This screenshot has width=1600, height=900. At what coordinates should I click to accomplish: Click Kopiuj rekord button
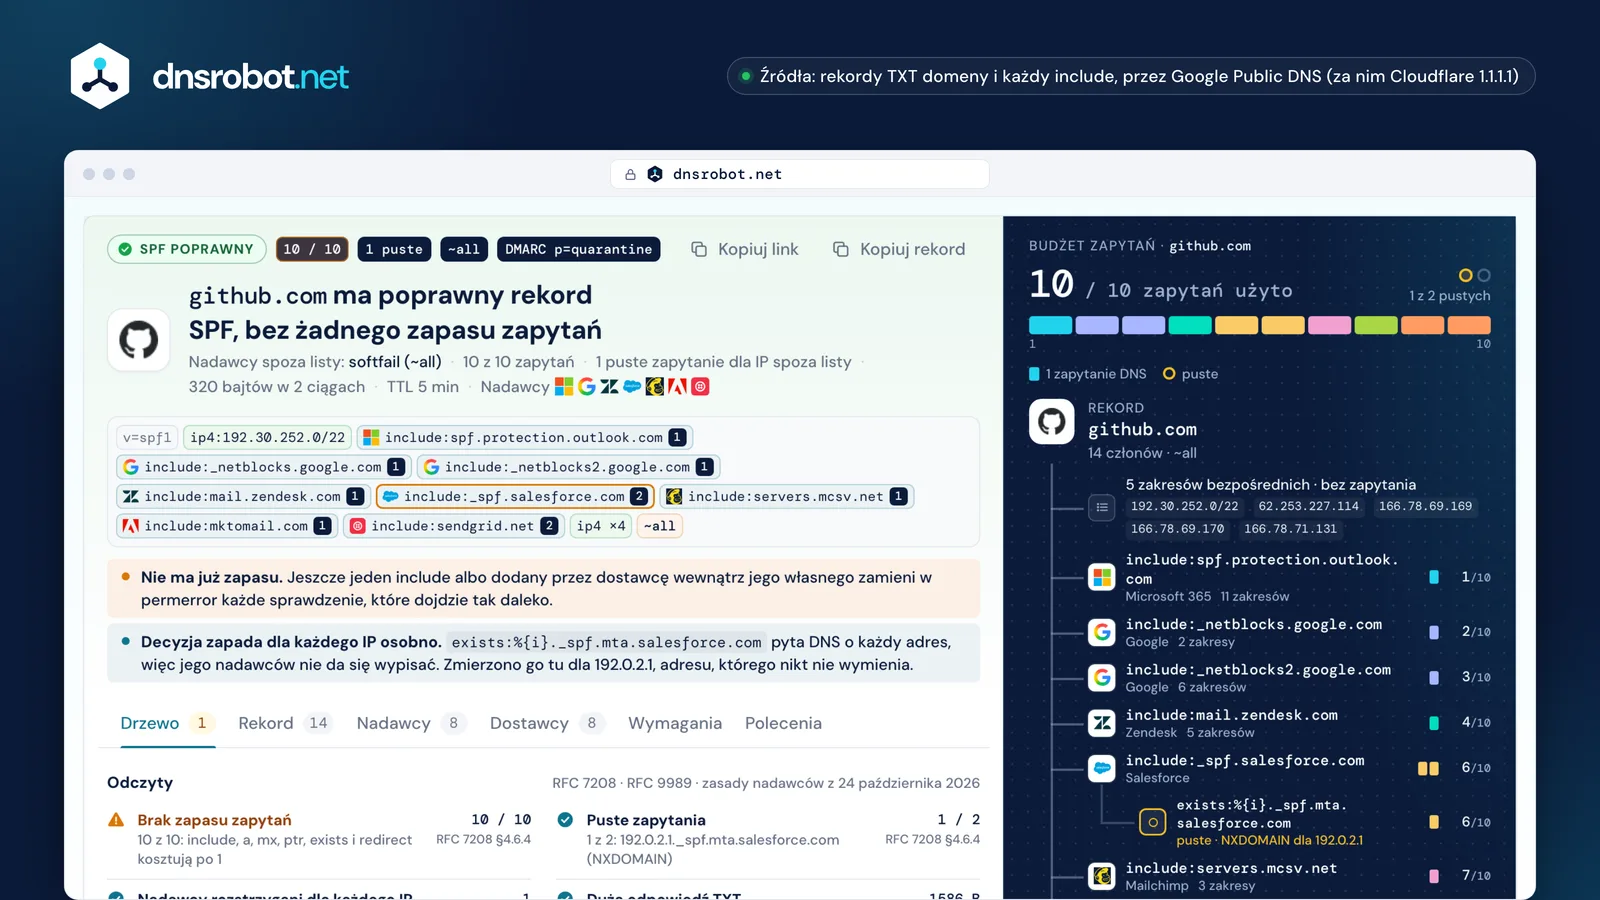tap(899, 249)
